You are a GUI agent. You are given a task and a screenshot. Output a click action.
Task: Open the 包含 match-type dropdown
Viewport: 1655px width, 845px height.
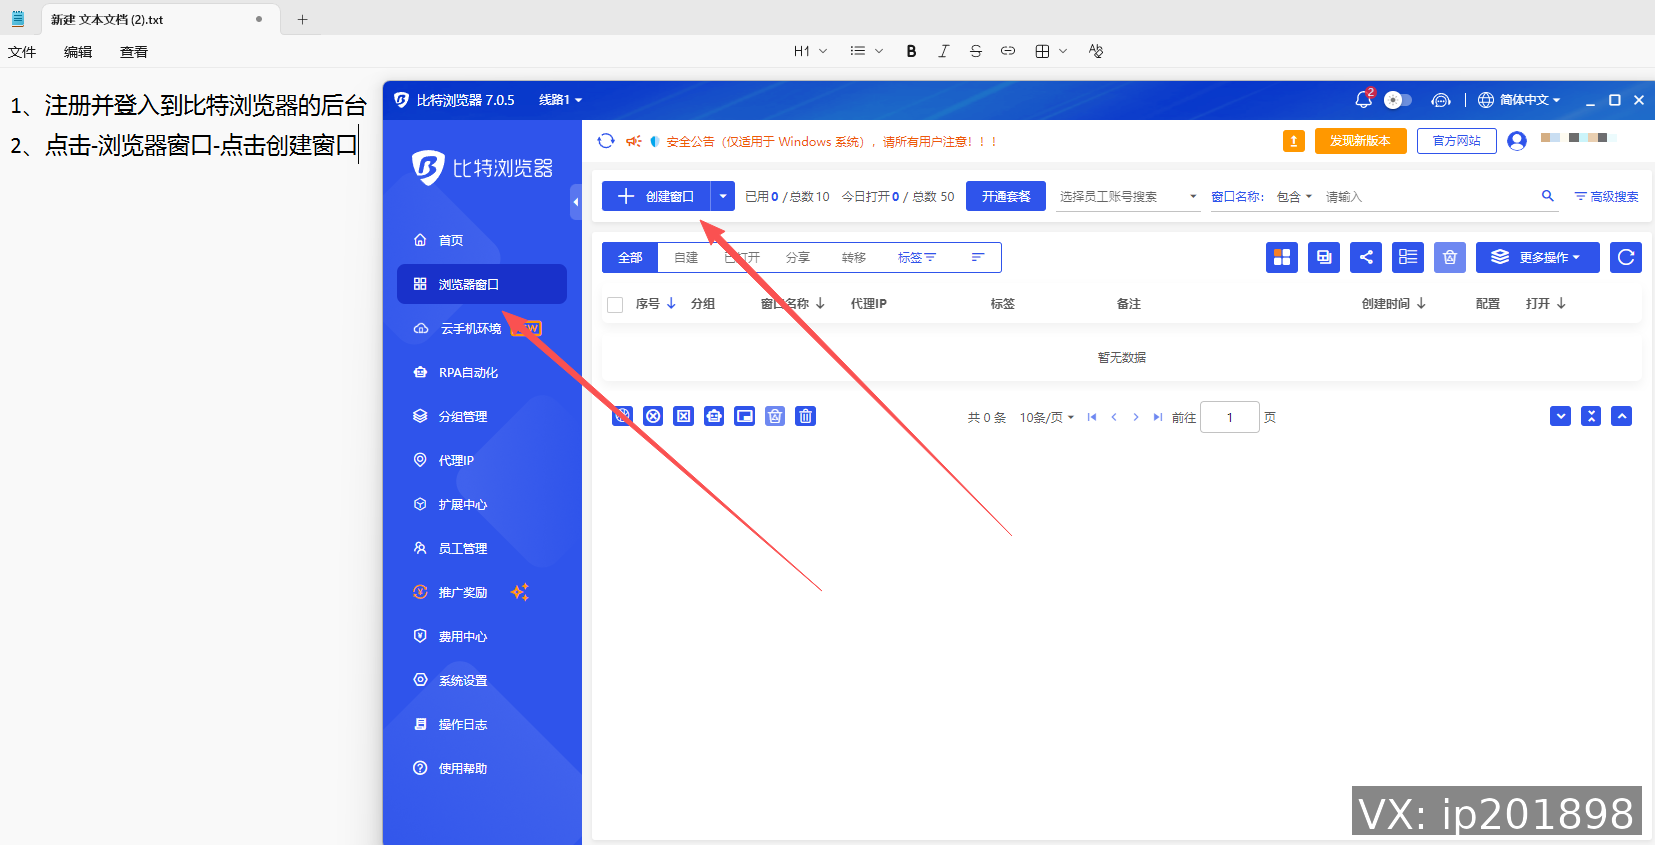point(1294,197)
